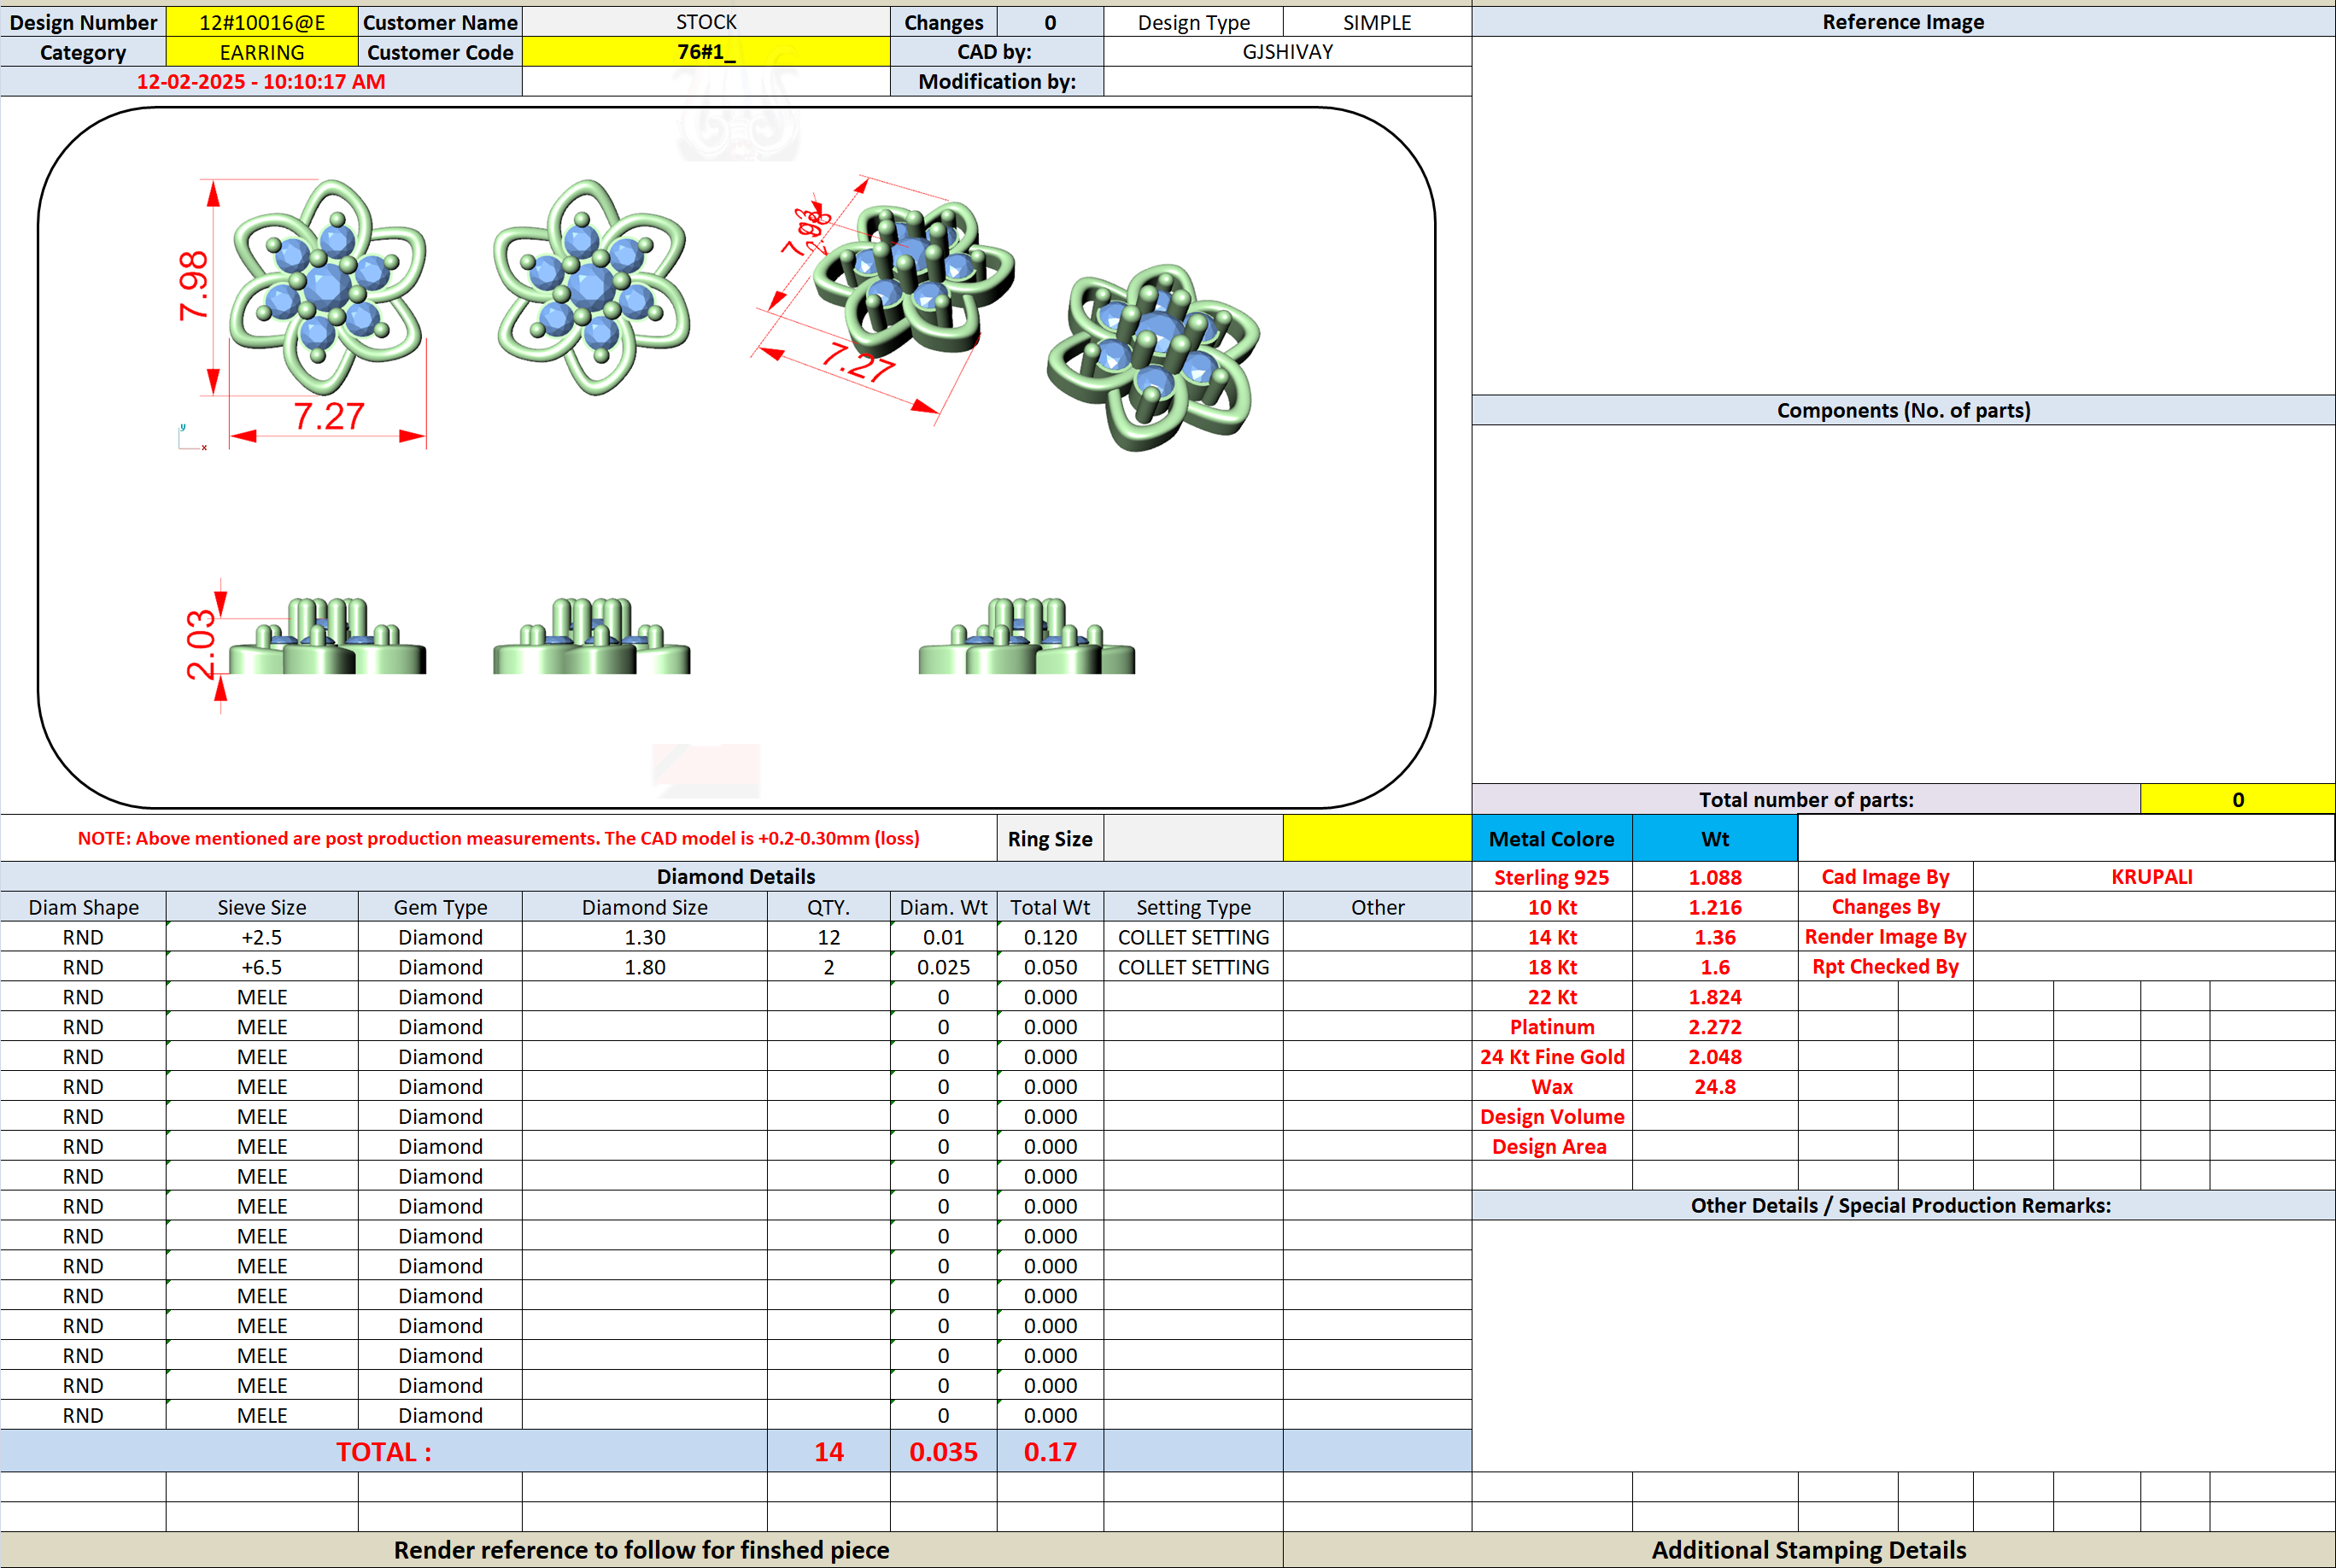Select Other Details / Special Production Remarks header
2336x1568 pixels.
pos(1903,1205)
